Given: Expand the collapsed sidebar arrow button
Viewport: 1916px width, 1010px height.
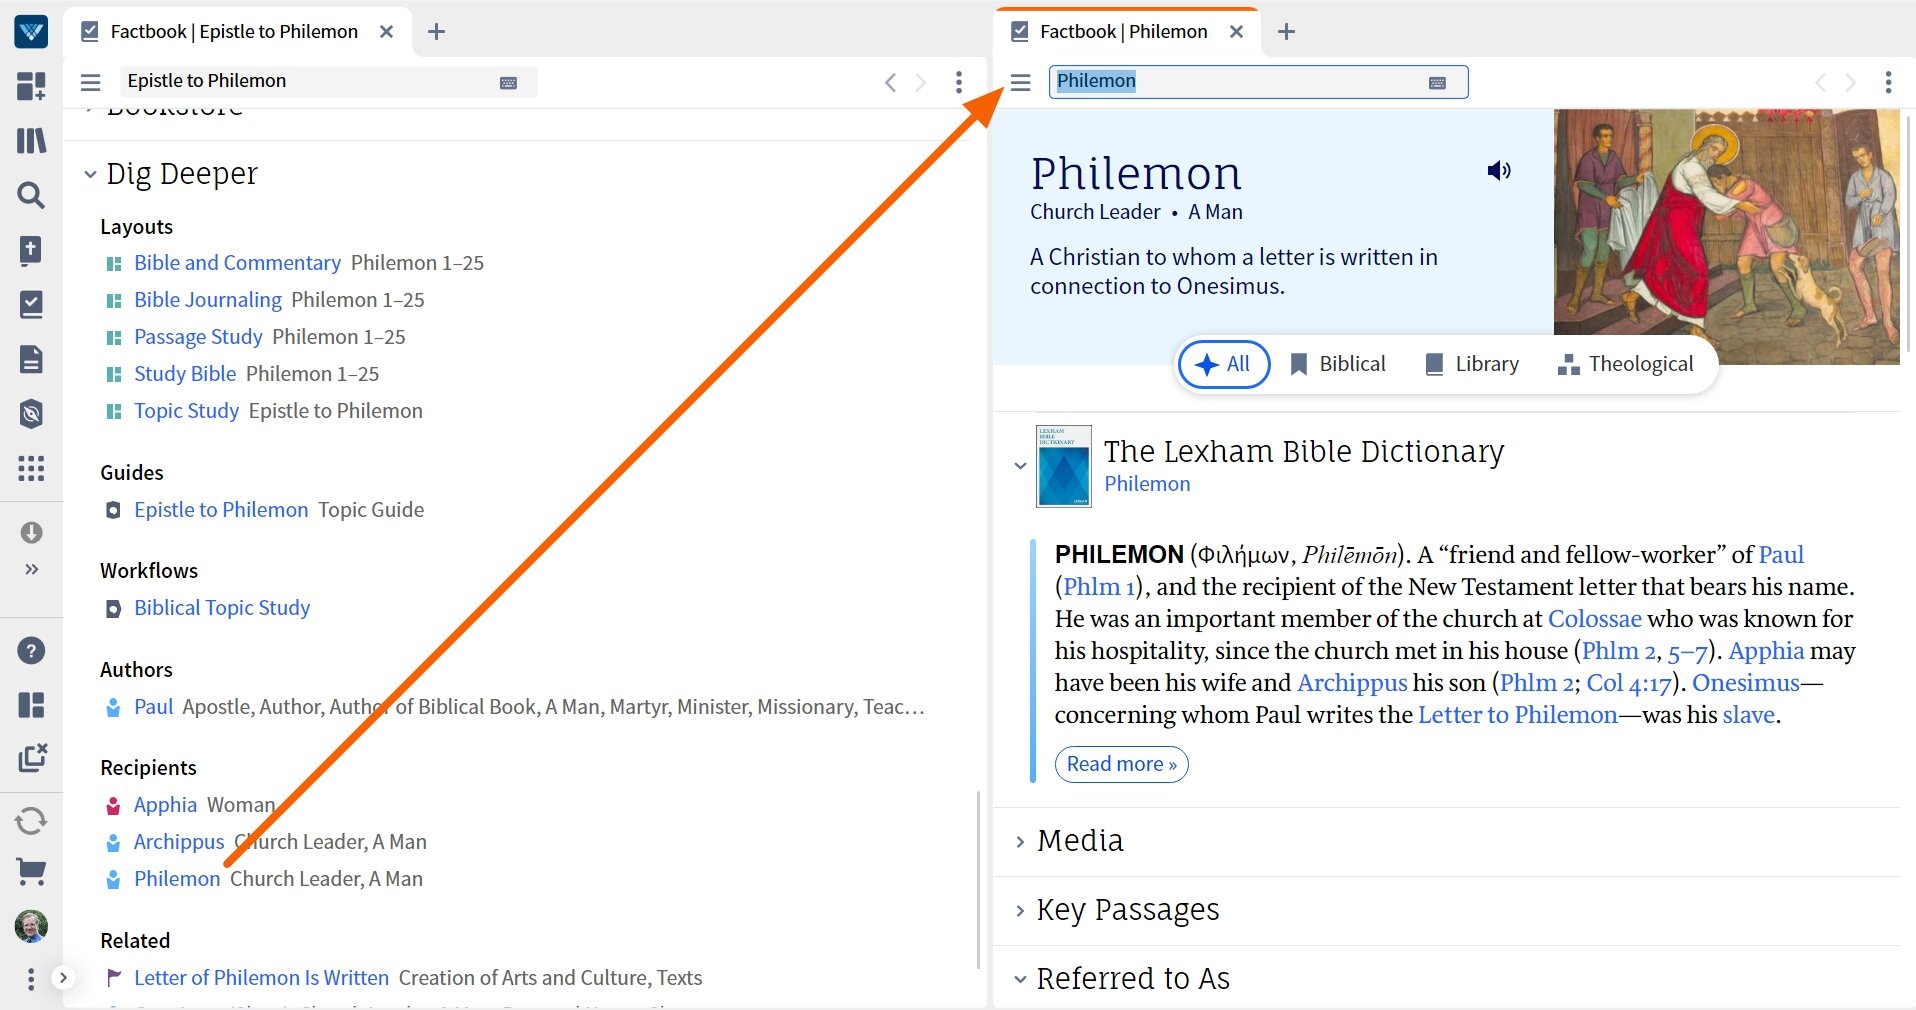Looking at the screenshot, I should pyautogui.click(x=63, y=978).
